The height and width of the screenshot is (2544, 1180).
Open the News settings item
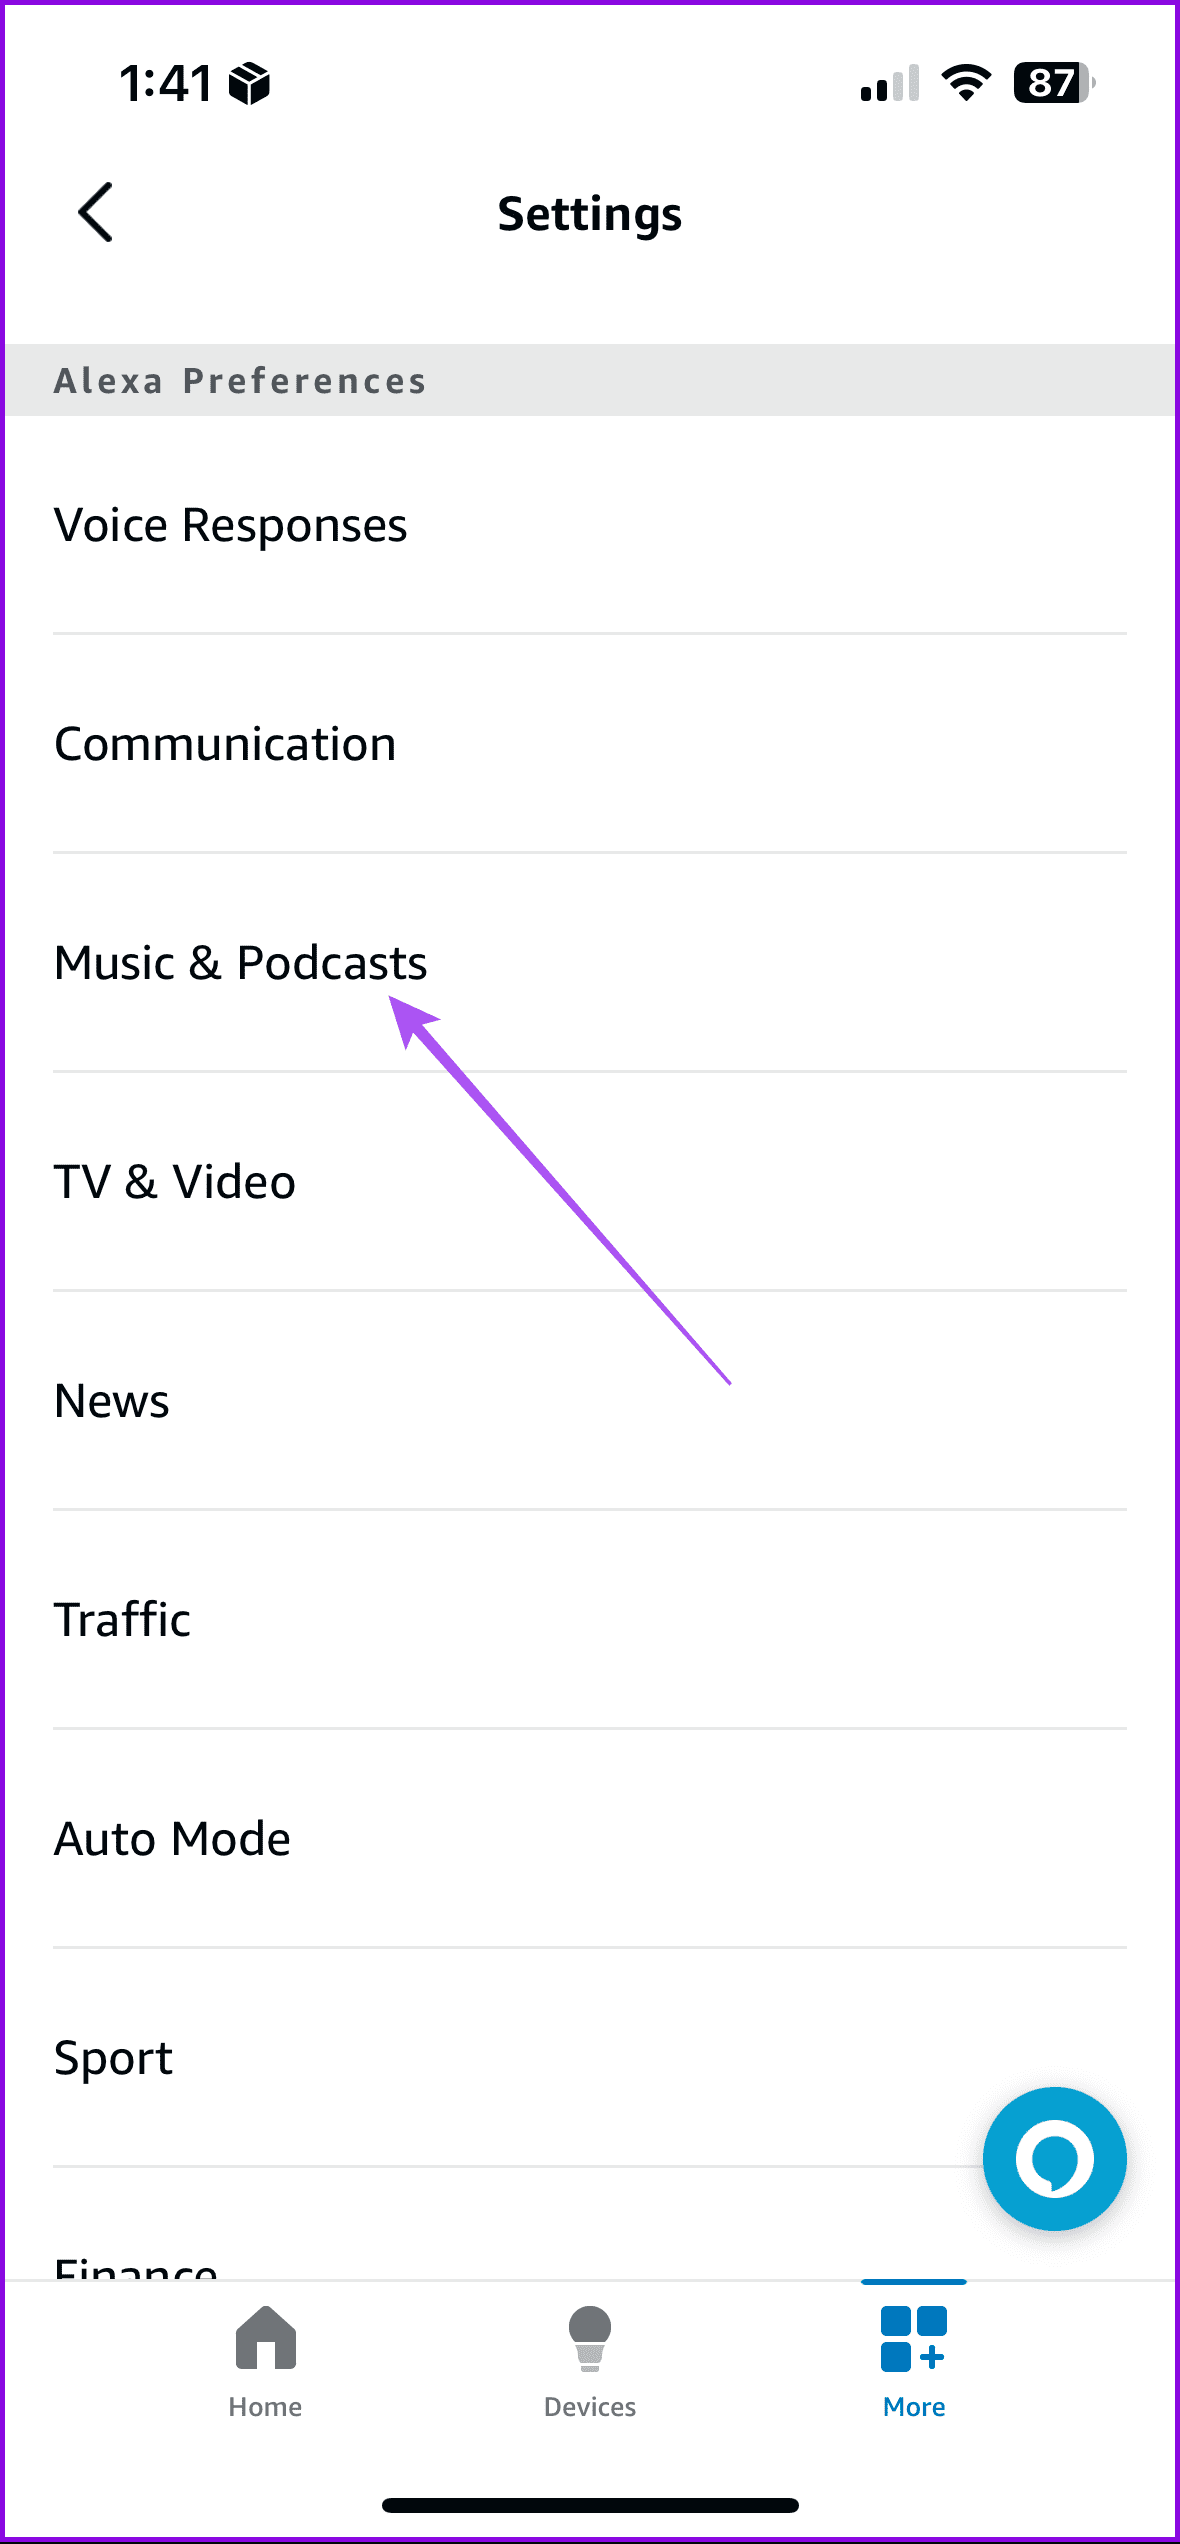pos(111,1399)
